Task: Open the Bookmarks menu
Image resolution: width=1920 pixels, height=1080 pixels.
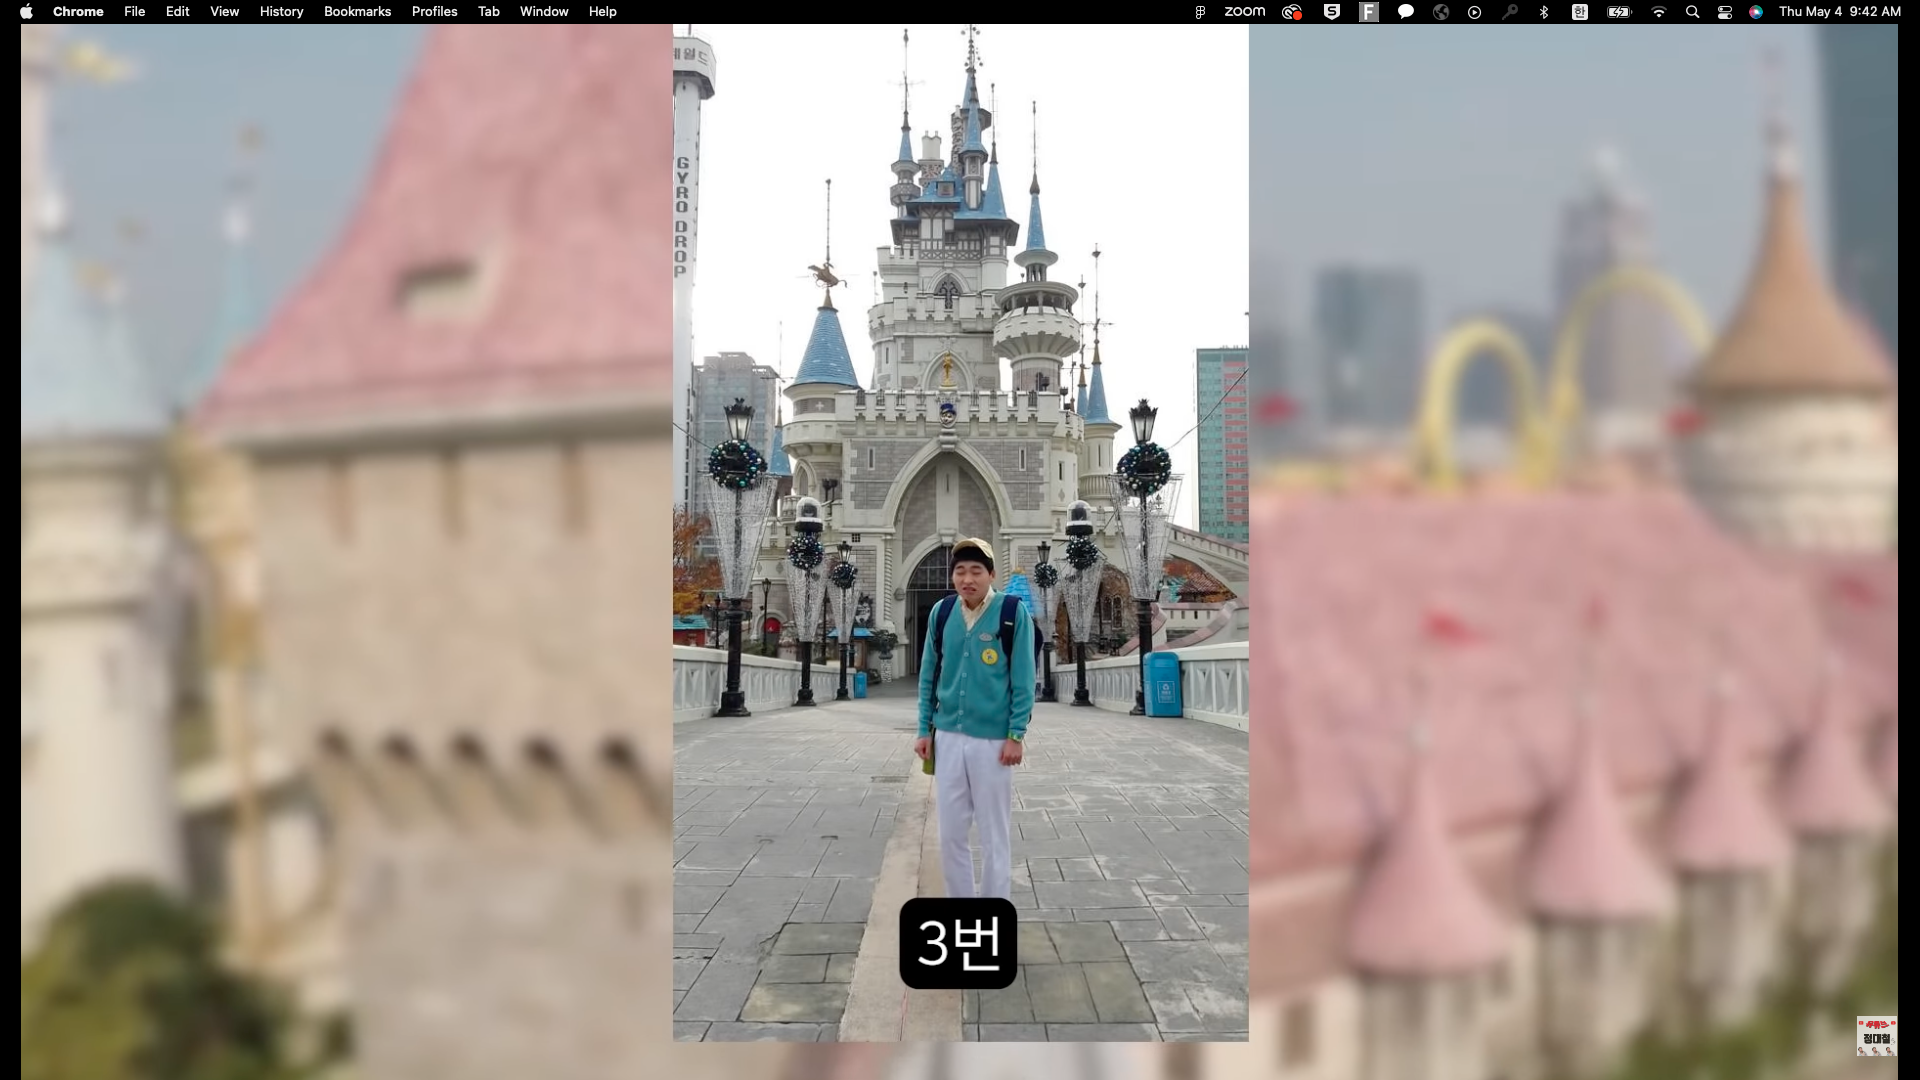Action: pyautogui.click(x=357, y=11)
